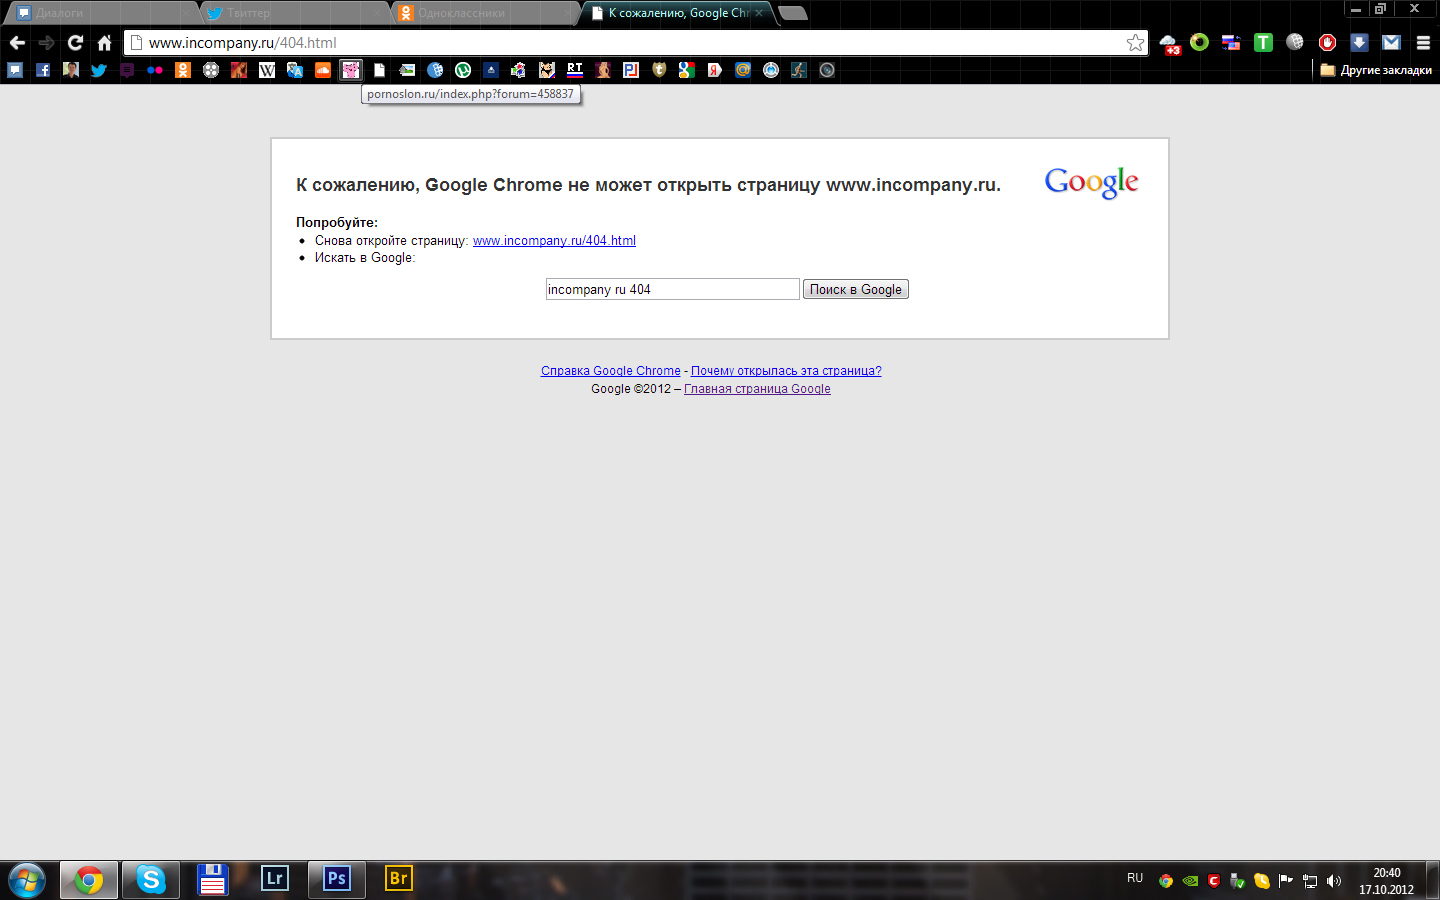
Task: Open the Mail.ru @ bookmark
Action: 743,70
